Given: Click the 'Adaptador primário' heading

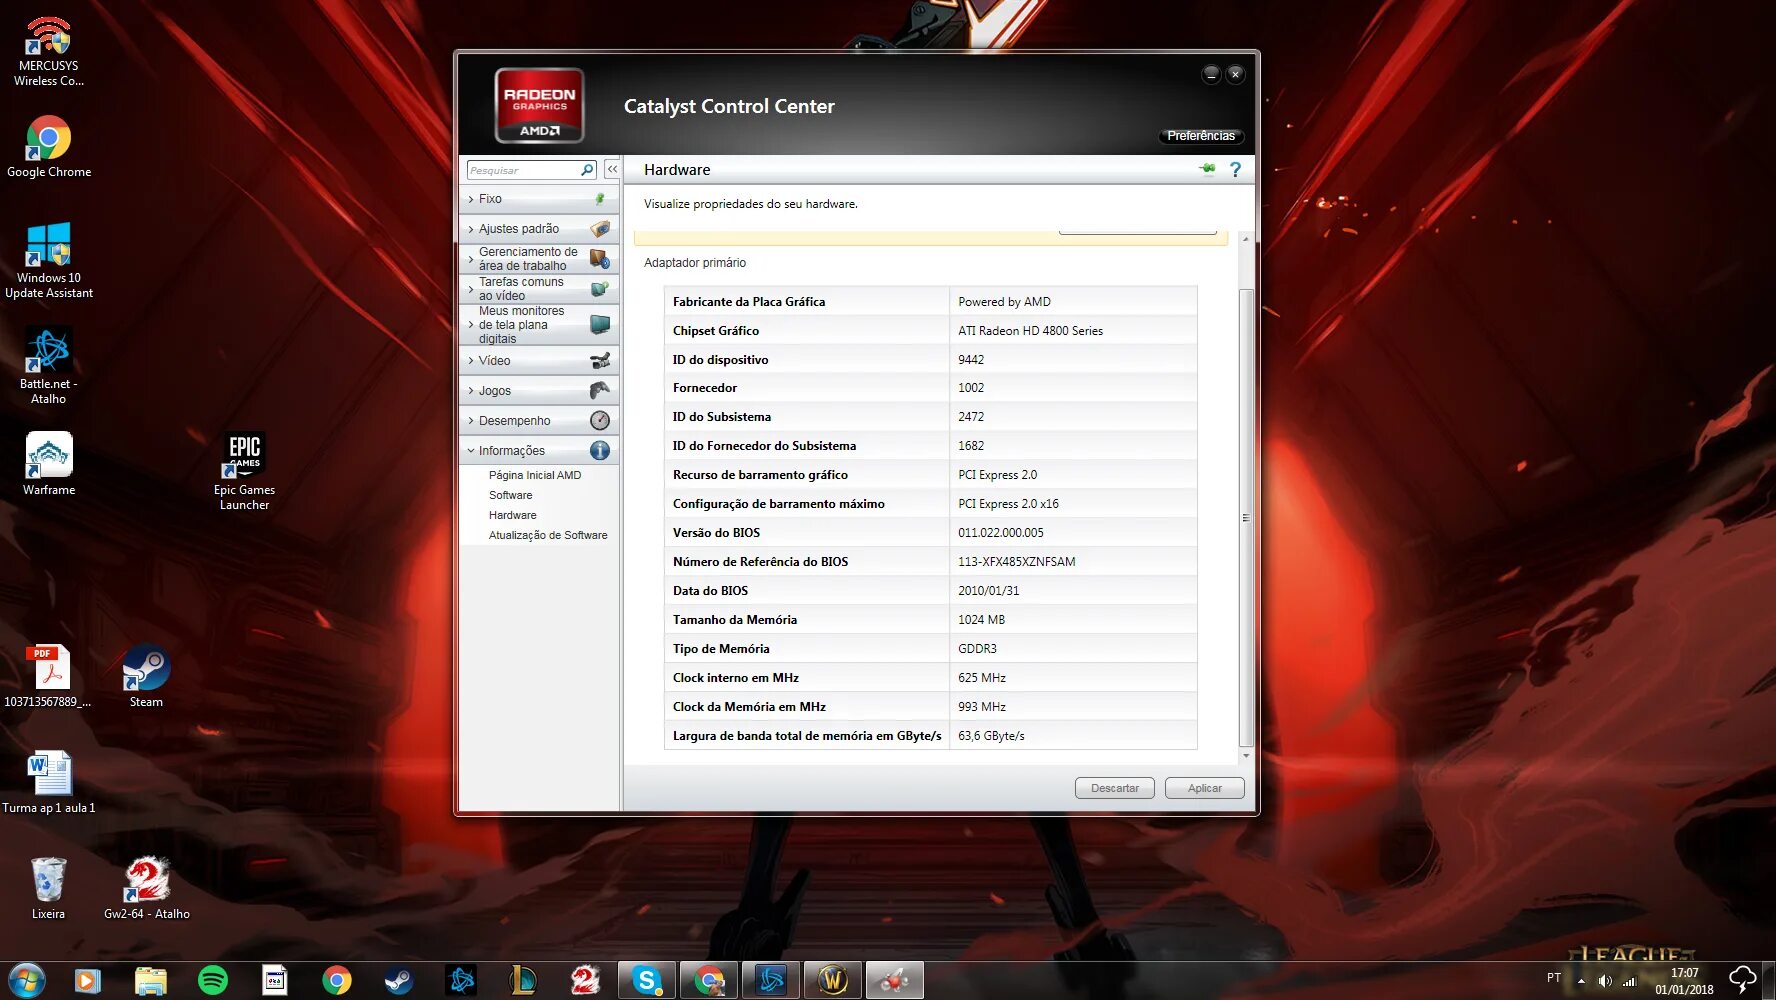Looking at the screenshot, I should click(695, 263).
